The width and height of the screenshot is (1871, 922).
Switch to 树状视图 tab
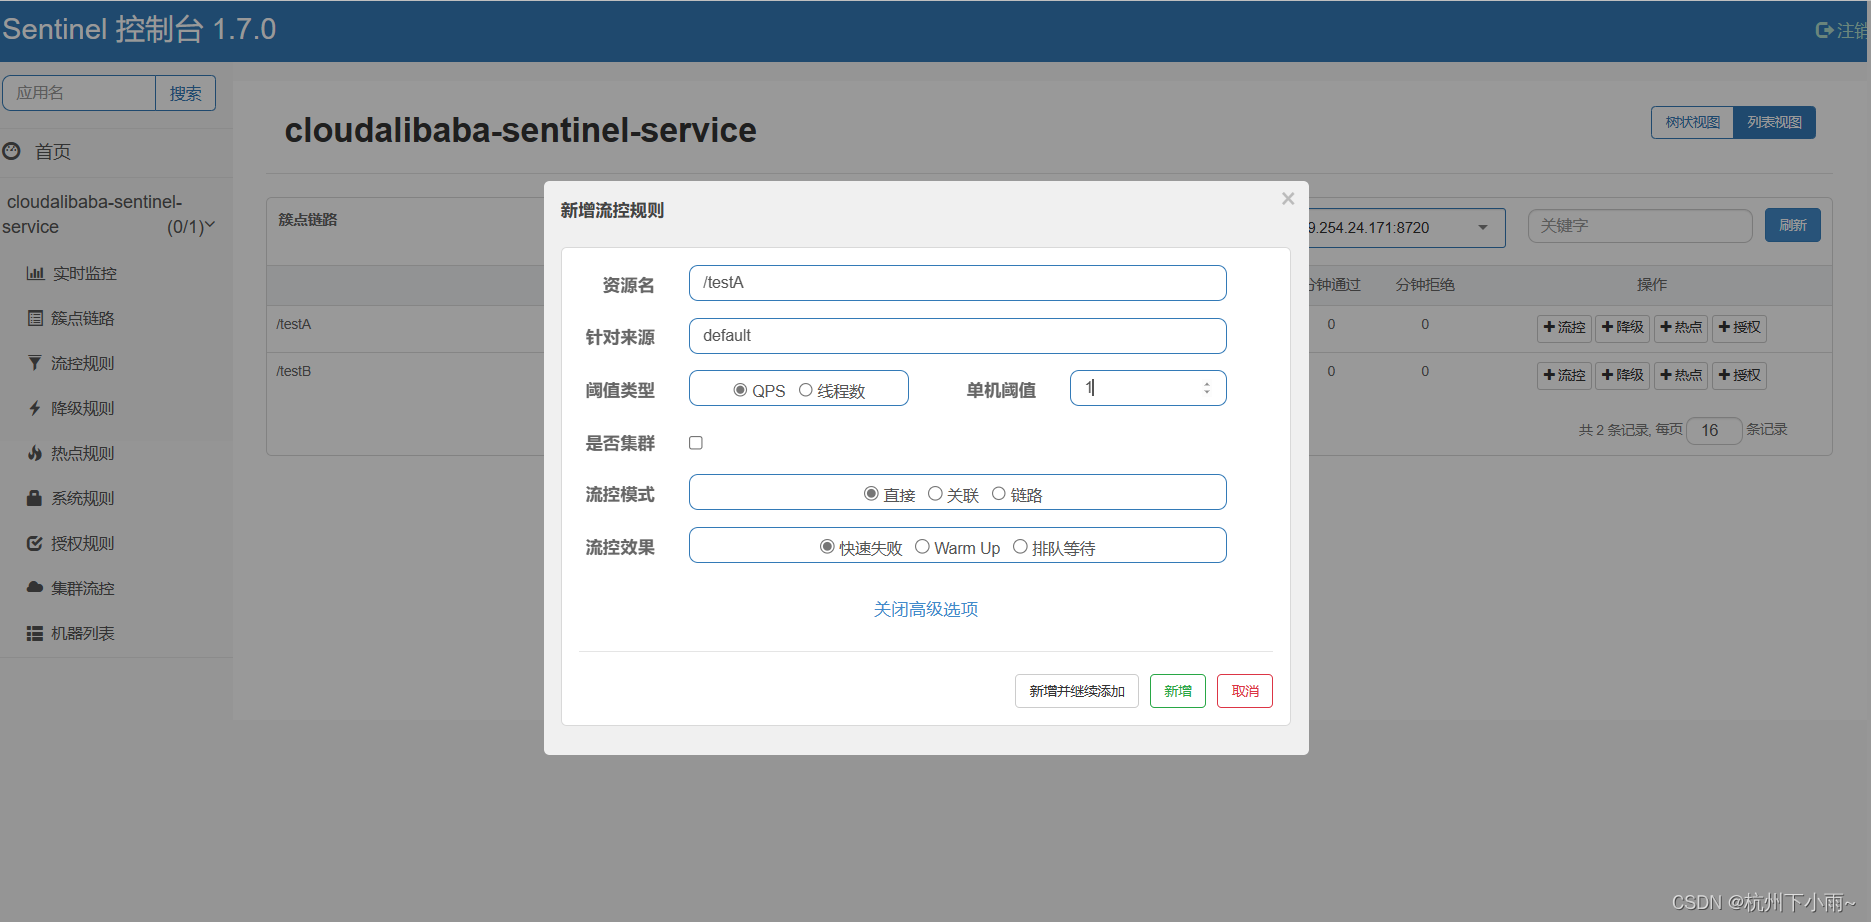pyautogui.click(x=1692, y=122)
